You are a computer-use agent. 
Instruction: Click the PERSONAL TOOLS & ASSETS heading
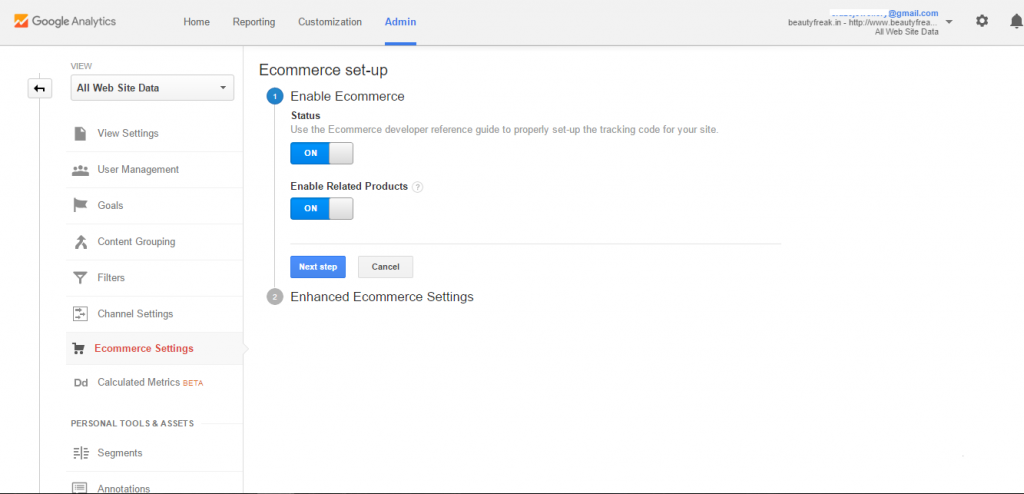(133, 423)
